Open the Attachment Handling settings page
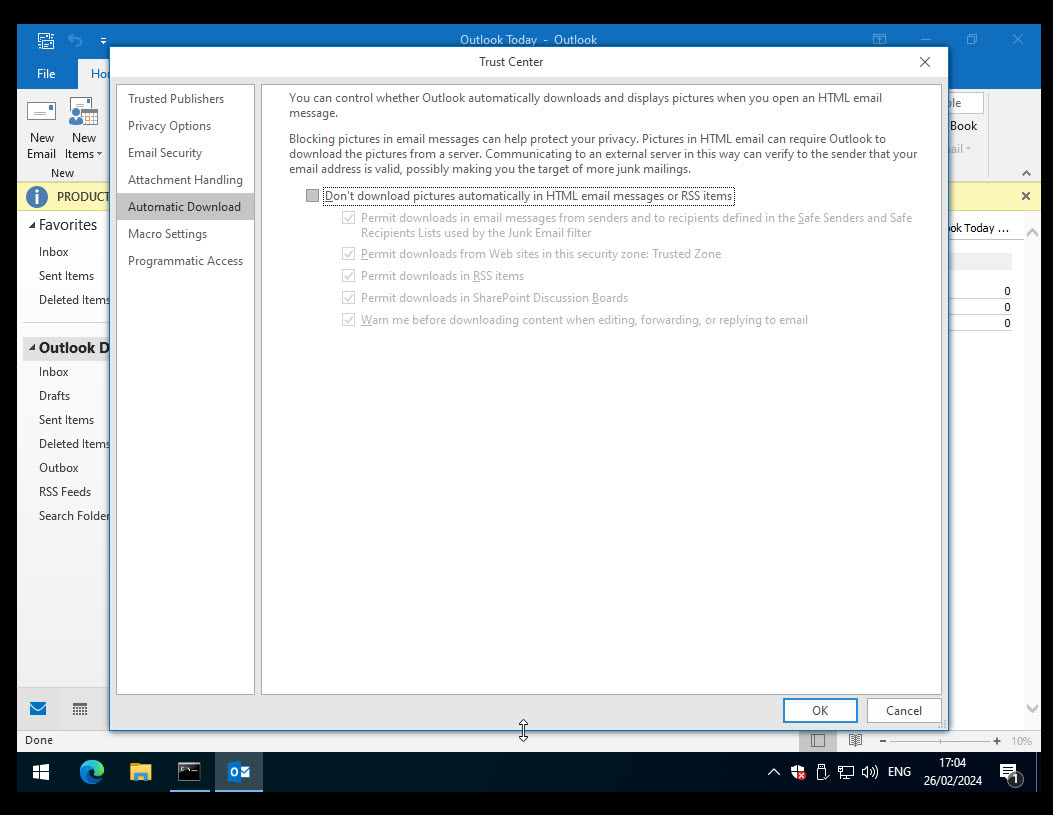The width and height of the screenshot is (1053, 815). [185, 179]
